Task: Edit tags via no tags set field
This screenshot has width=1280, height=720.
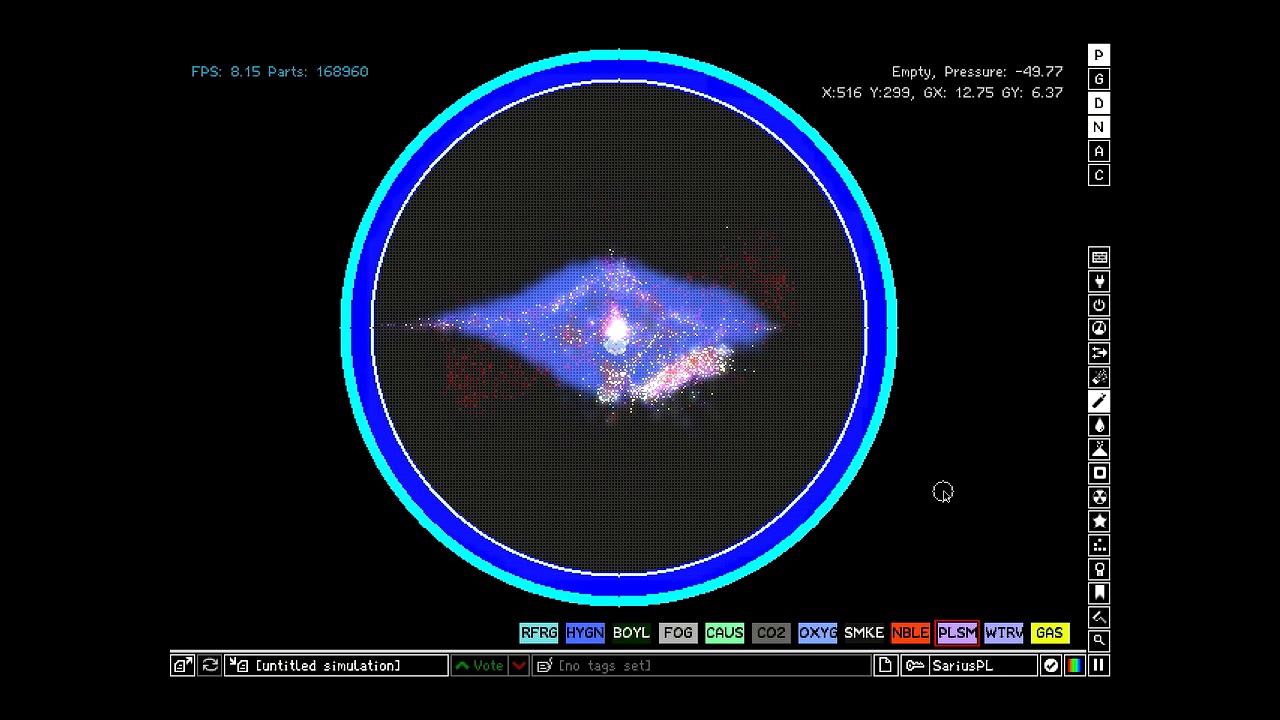Action: coord(703,666)
